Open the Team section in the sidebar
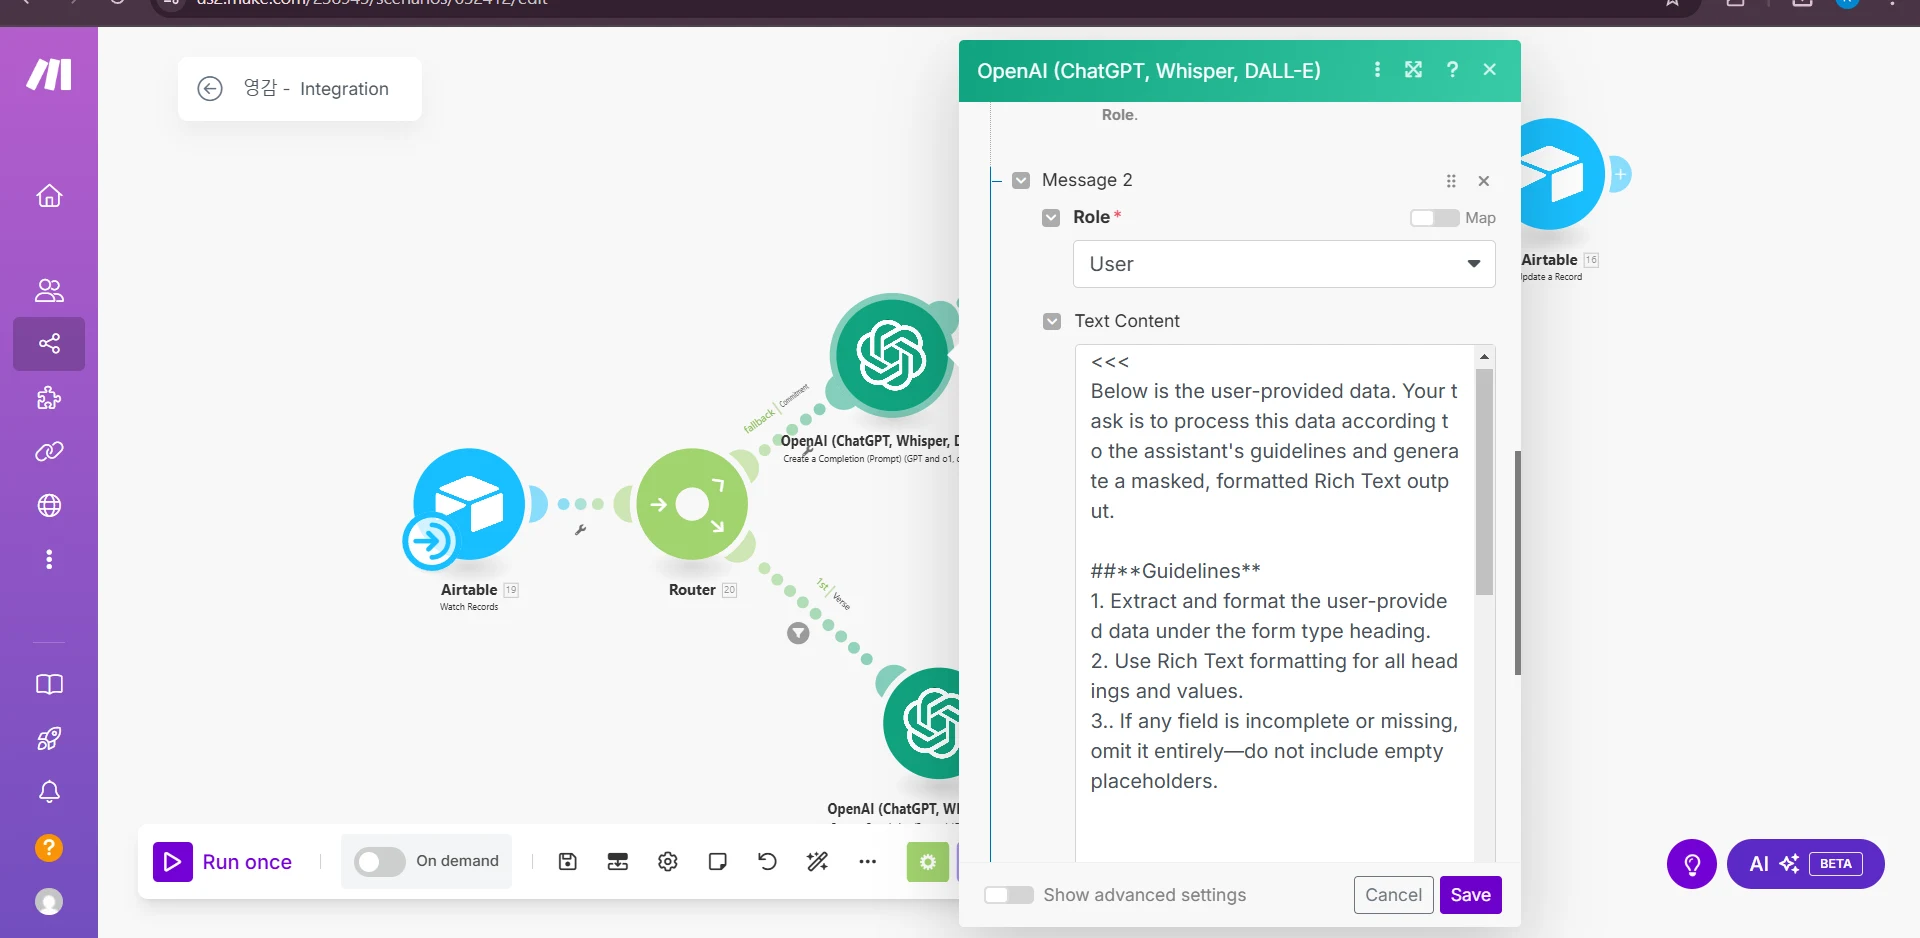The image size is (1920, 938). 49,290
